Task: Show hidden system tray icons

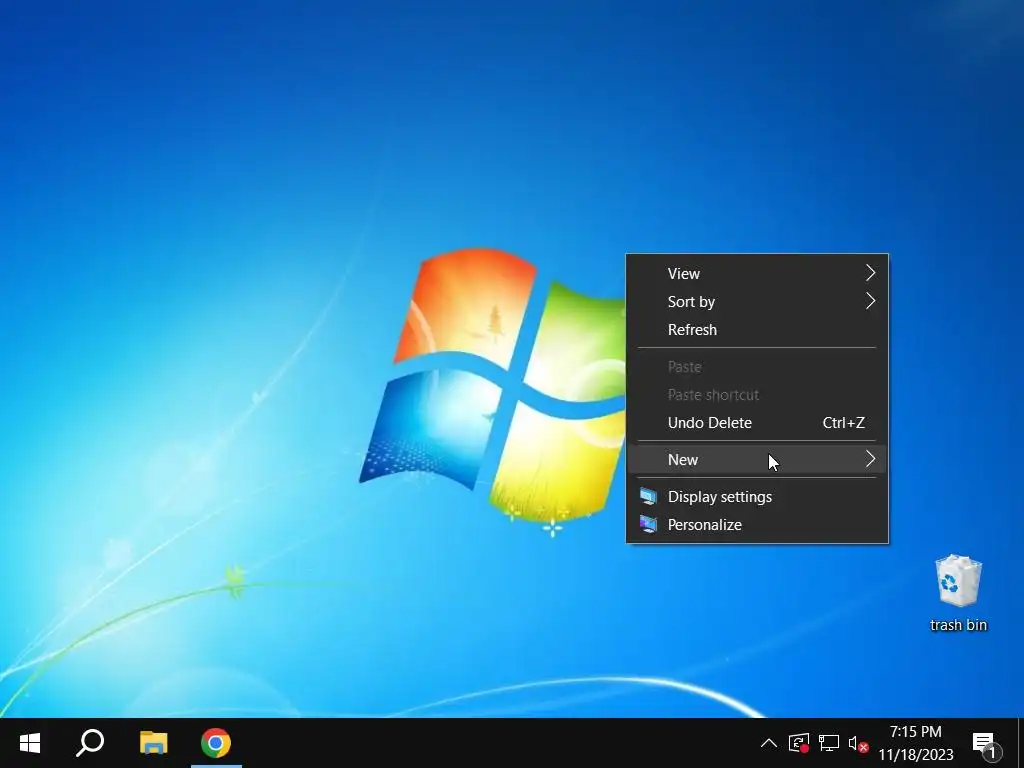Action: click(x=769, y=743)
